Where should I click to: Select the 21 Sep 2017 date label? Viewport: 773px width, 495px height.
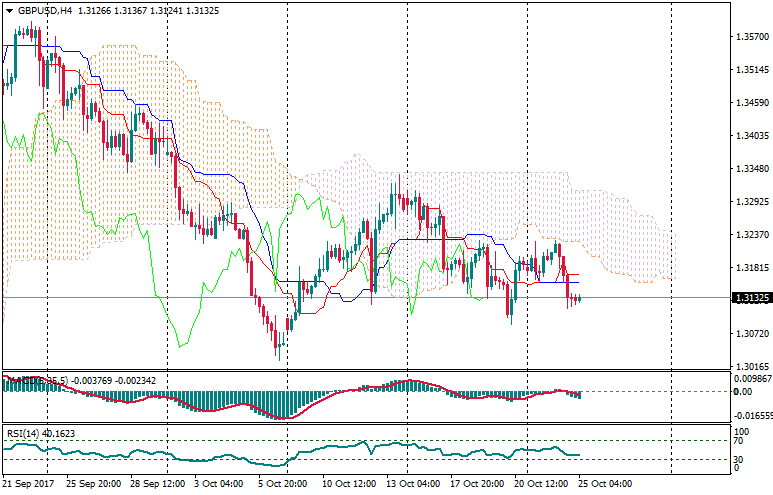tap(27, 484)
